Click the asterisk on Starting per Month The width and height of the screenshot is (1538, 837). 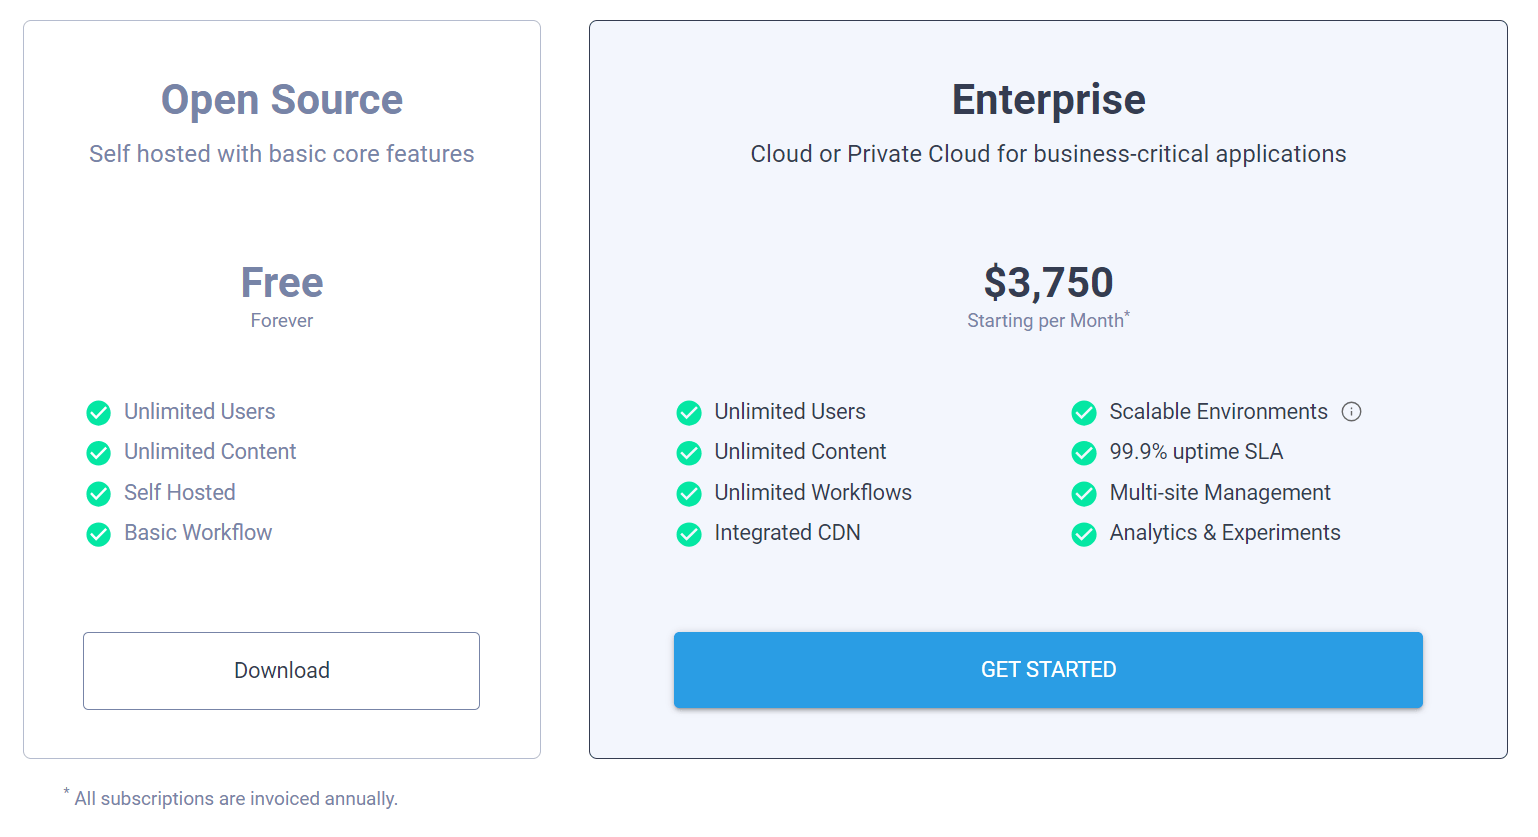[x=1128, y=313]
